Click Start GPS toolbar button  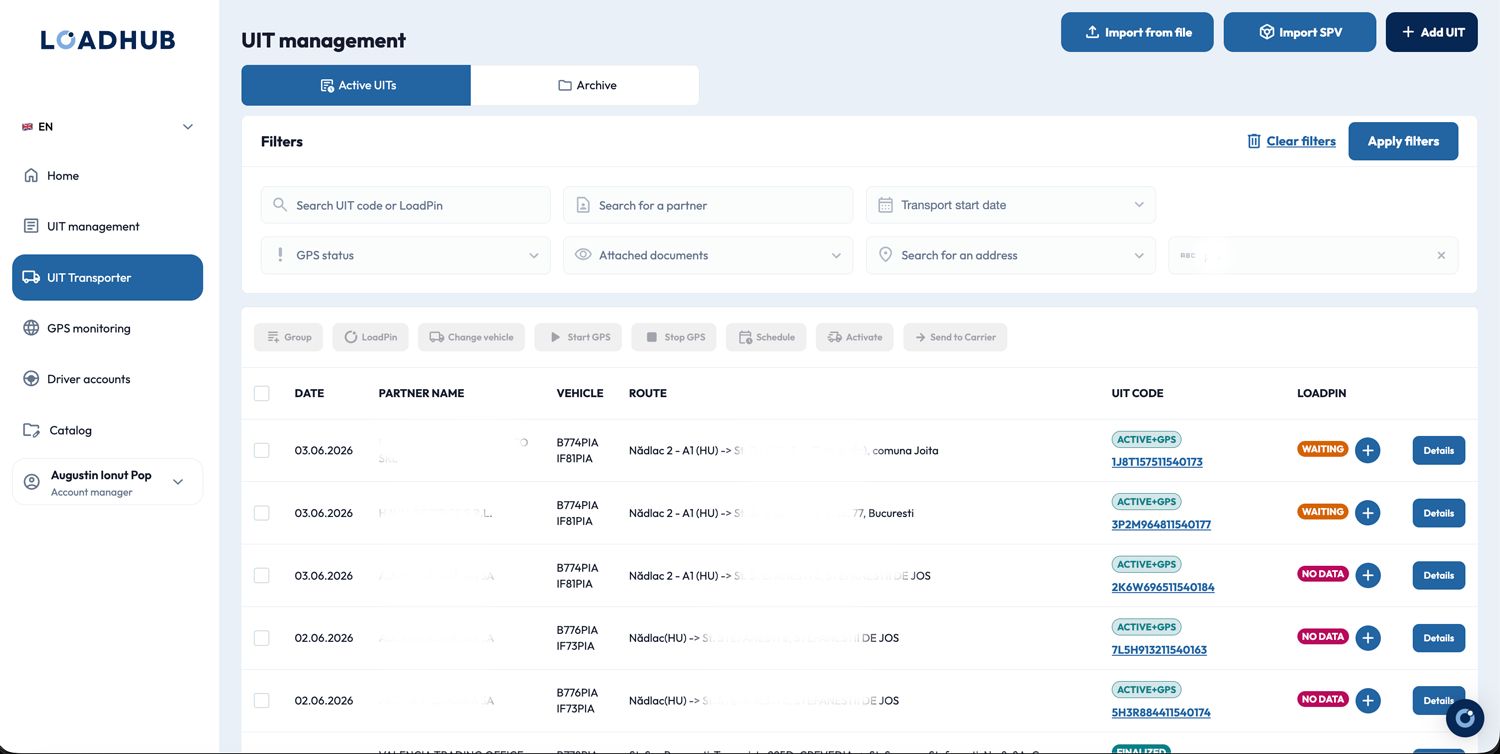point(578,337)
